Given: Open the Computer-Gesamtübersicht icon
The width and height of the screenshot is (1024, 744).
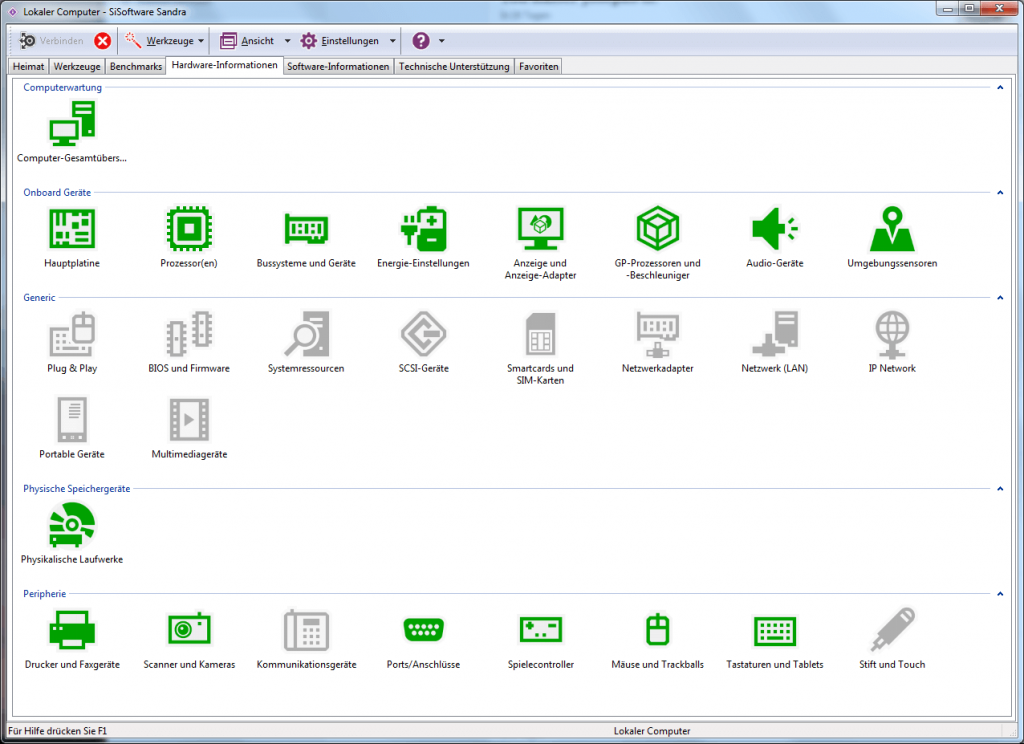Looking at the screenshot, I should click(71, 125).
